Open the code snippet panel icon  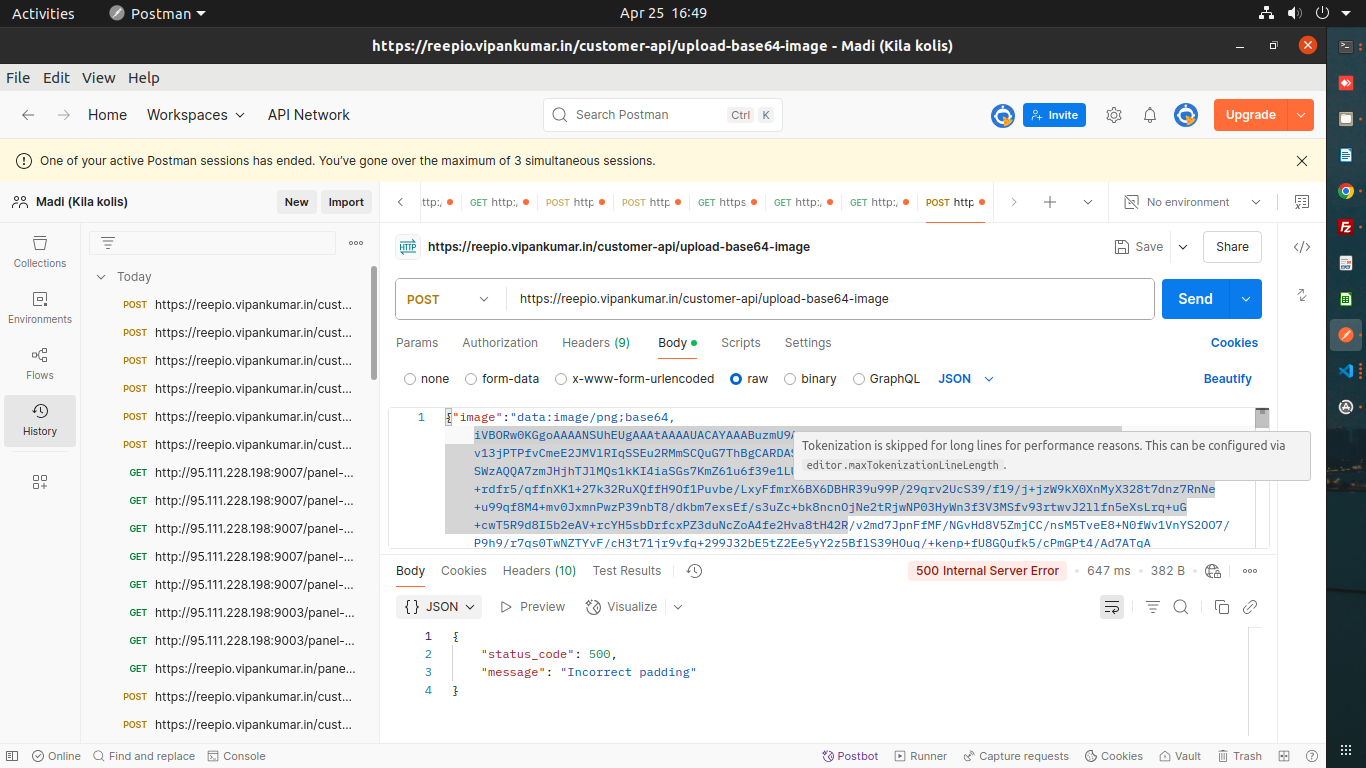(1302, 247)
